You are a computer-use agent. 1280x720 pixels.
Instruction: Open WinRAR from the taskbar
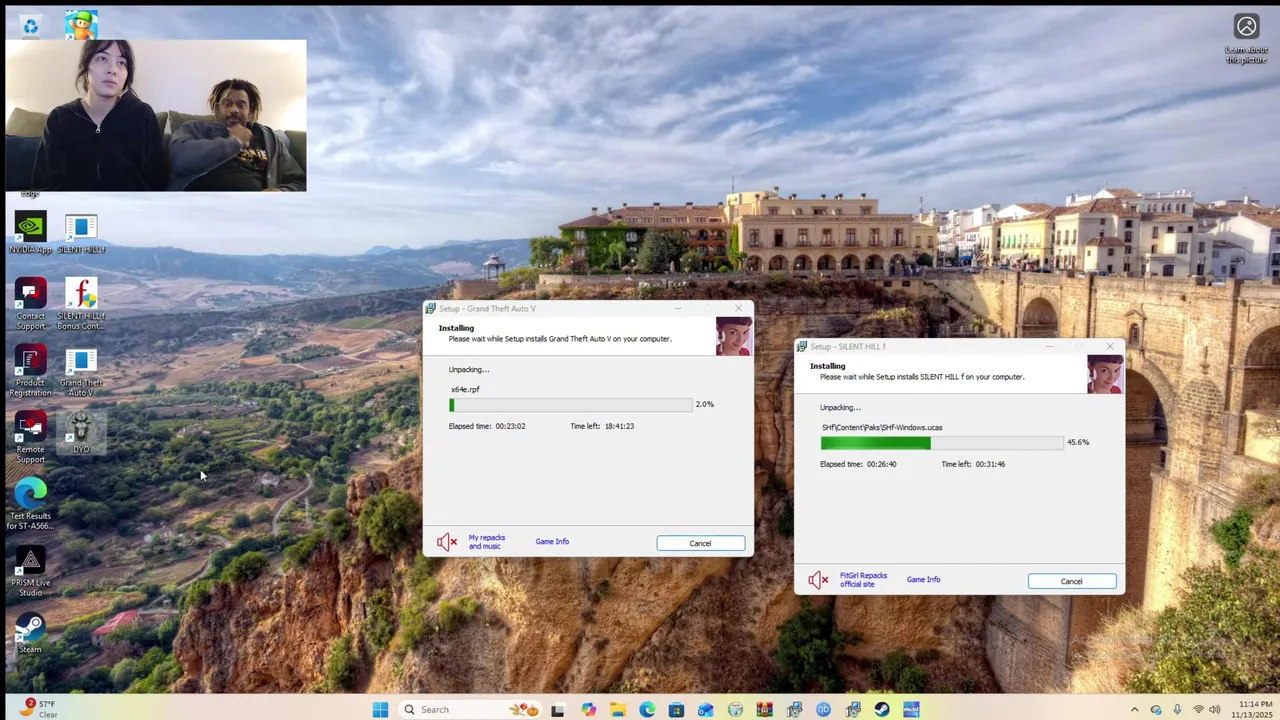[765, 710]
